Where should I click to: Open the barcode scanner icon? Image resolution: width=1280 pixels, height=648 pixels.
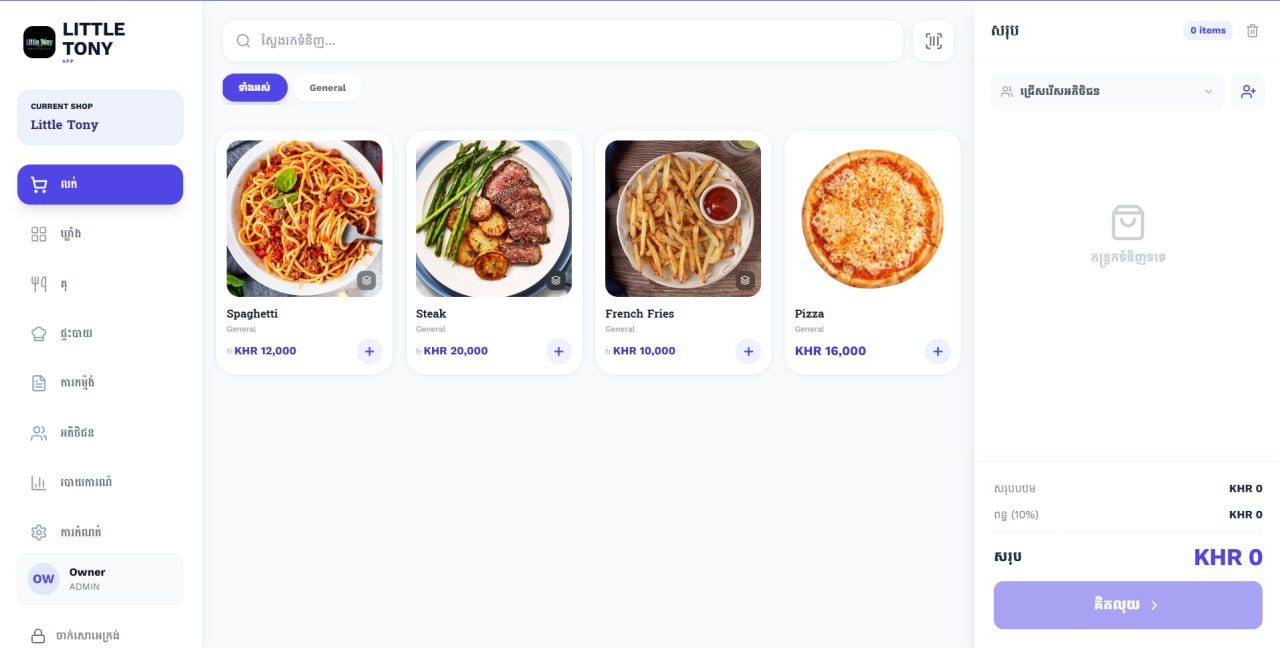pos(933,41)
